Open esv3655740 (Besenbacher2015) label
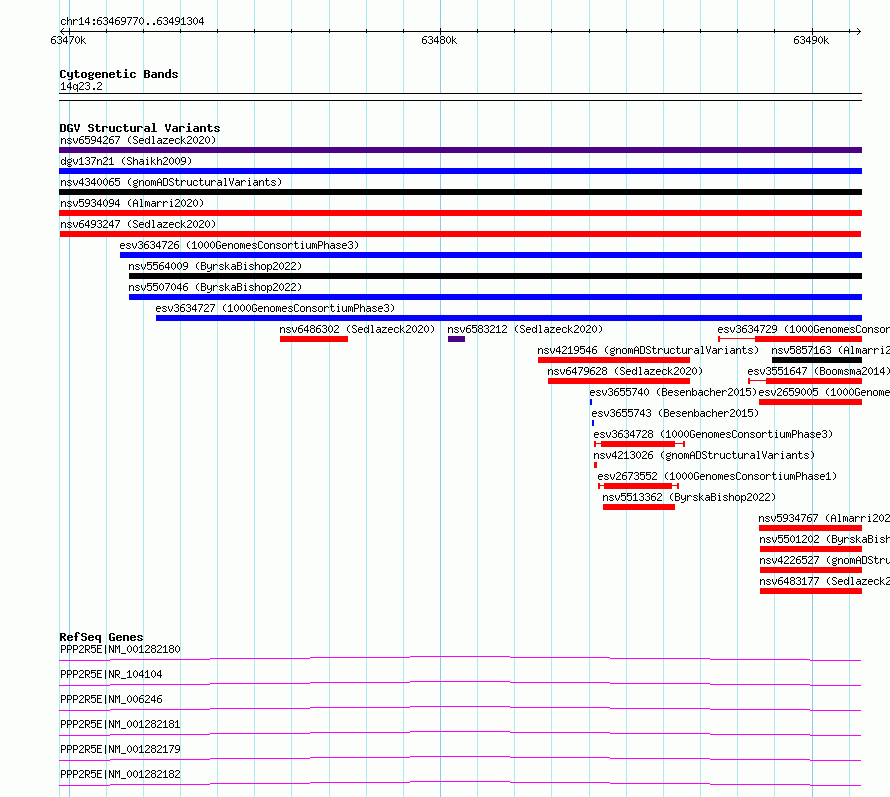 (673, 392)
